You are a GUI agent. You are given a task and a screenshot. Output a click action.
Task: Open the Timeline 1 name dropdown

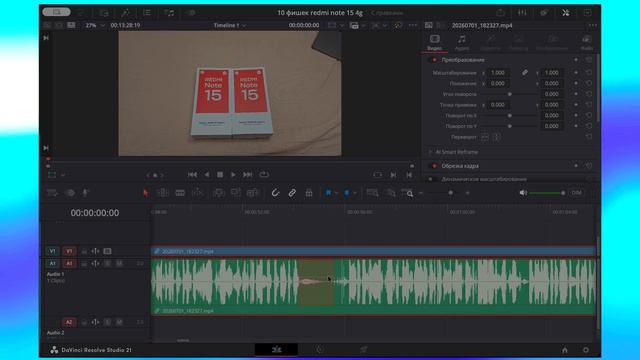tap(230, 25)
